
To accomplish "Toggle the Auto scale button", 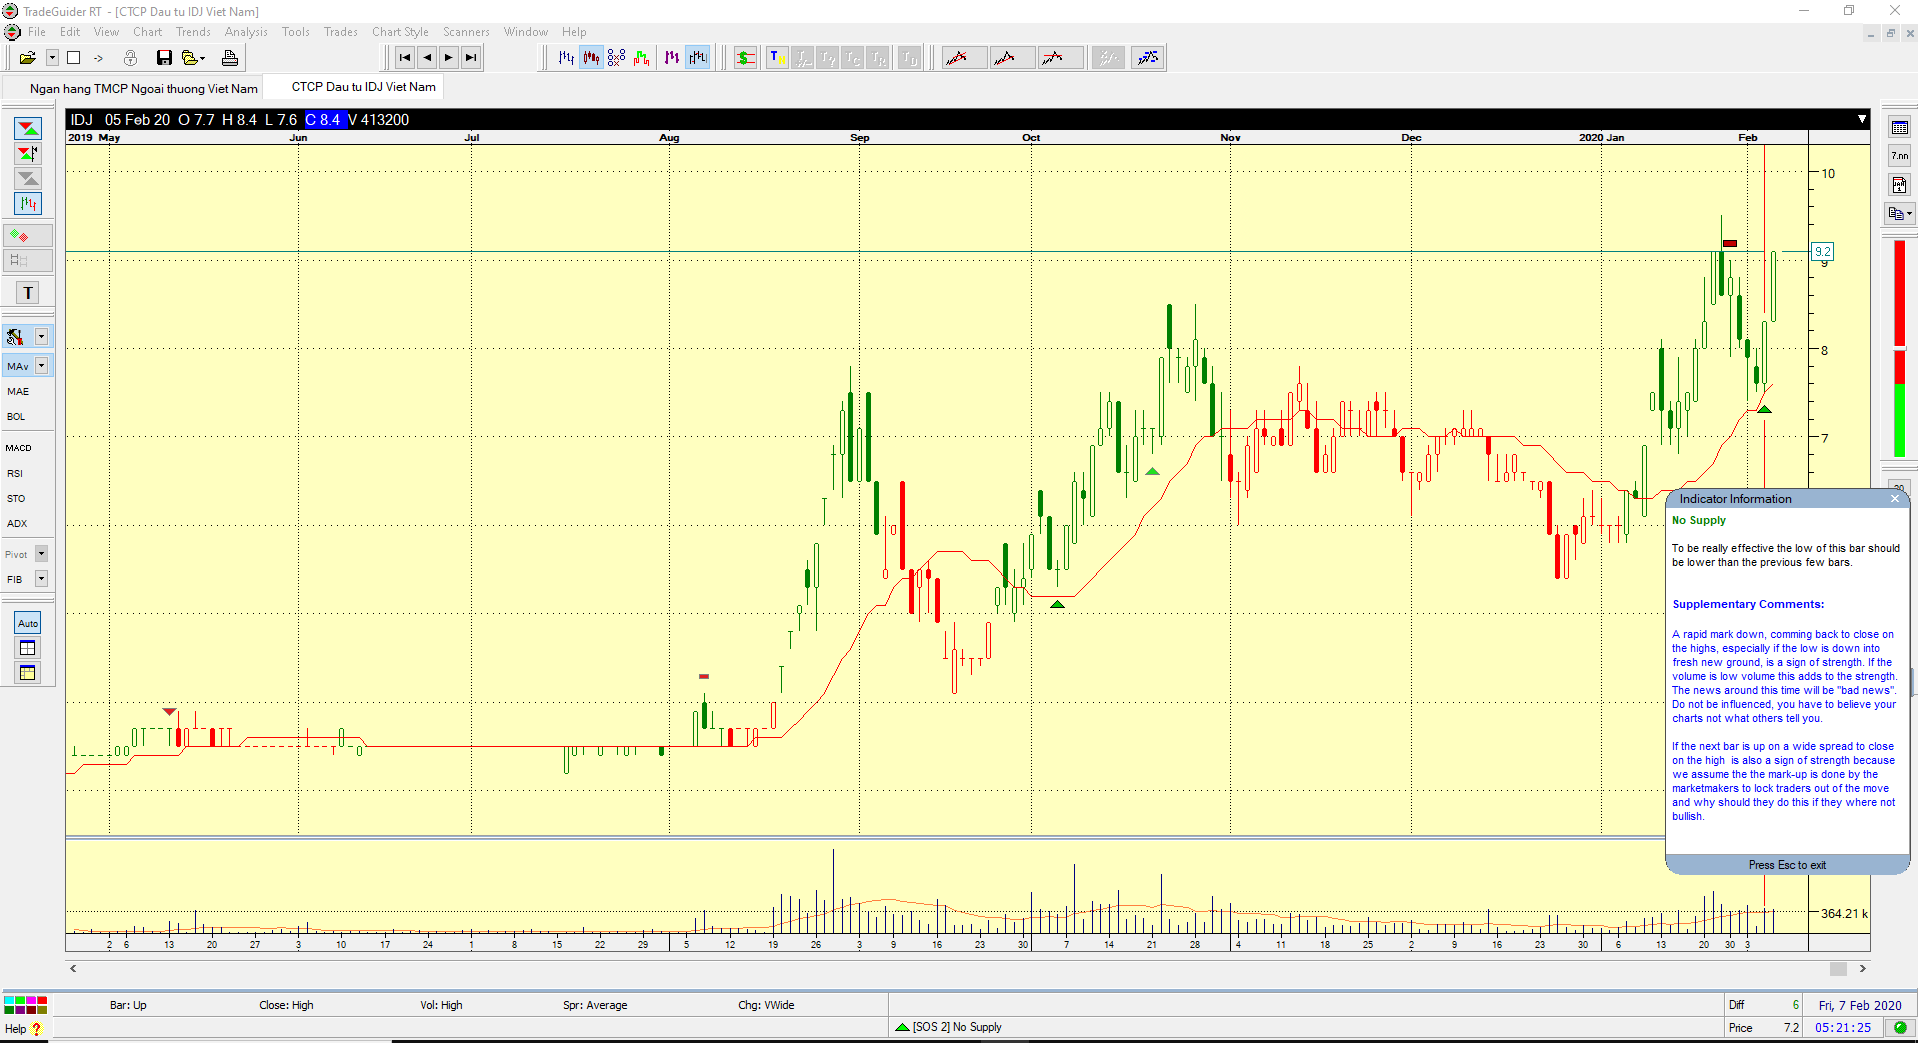I will click(28, 623).
